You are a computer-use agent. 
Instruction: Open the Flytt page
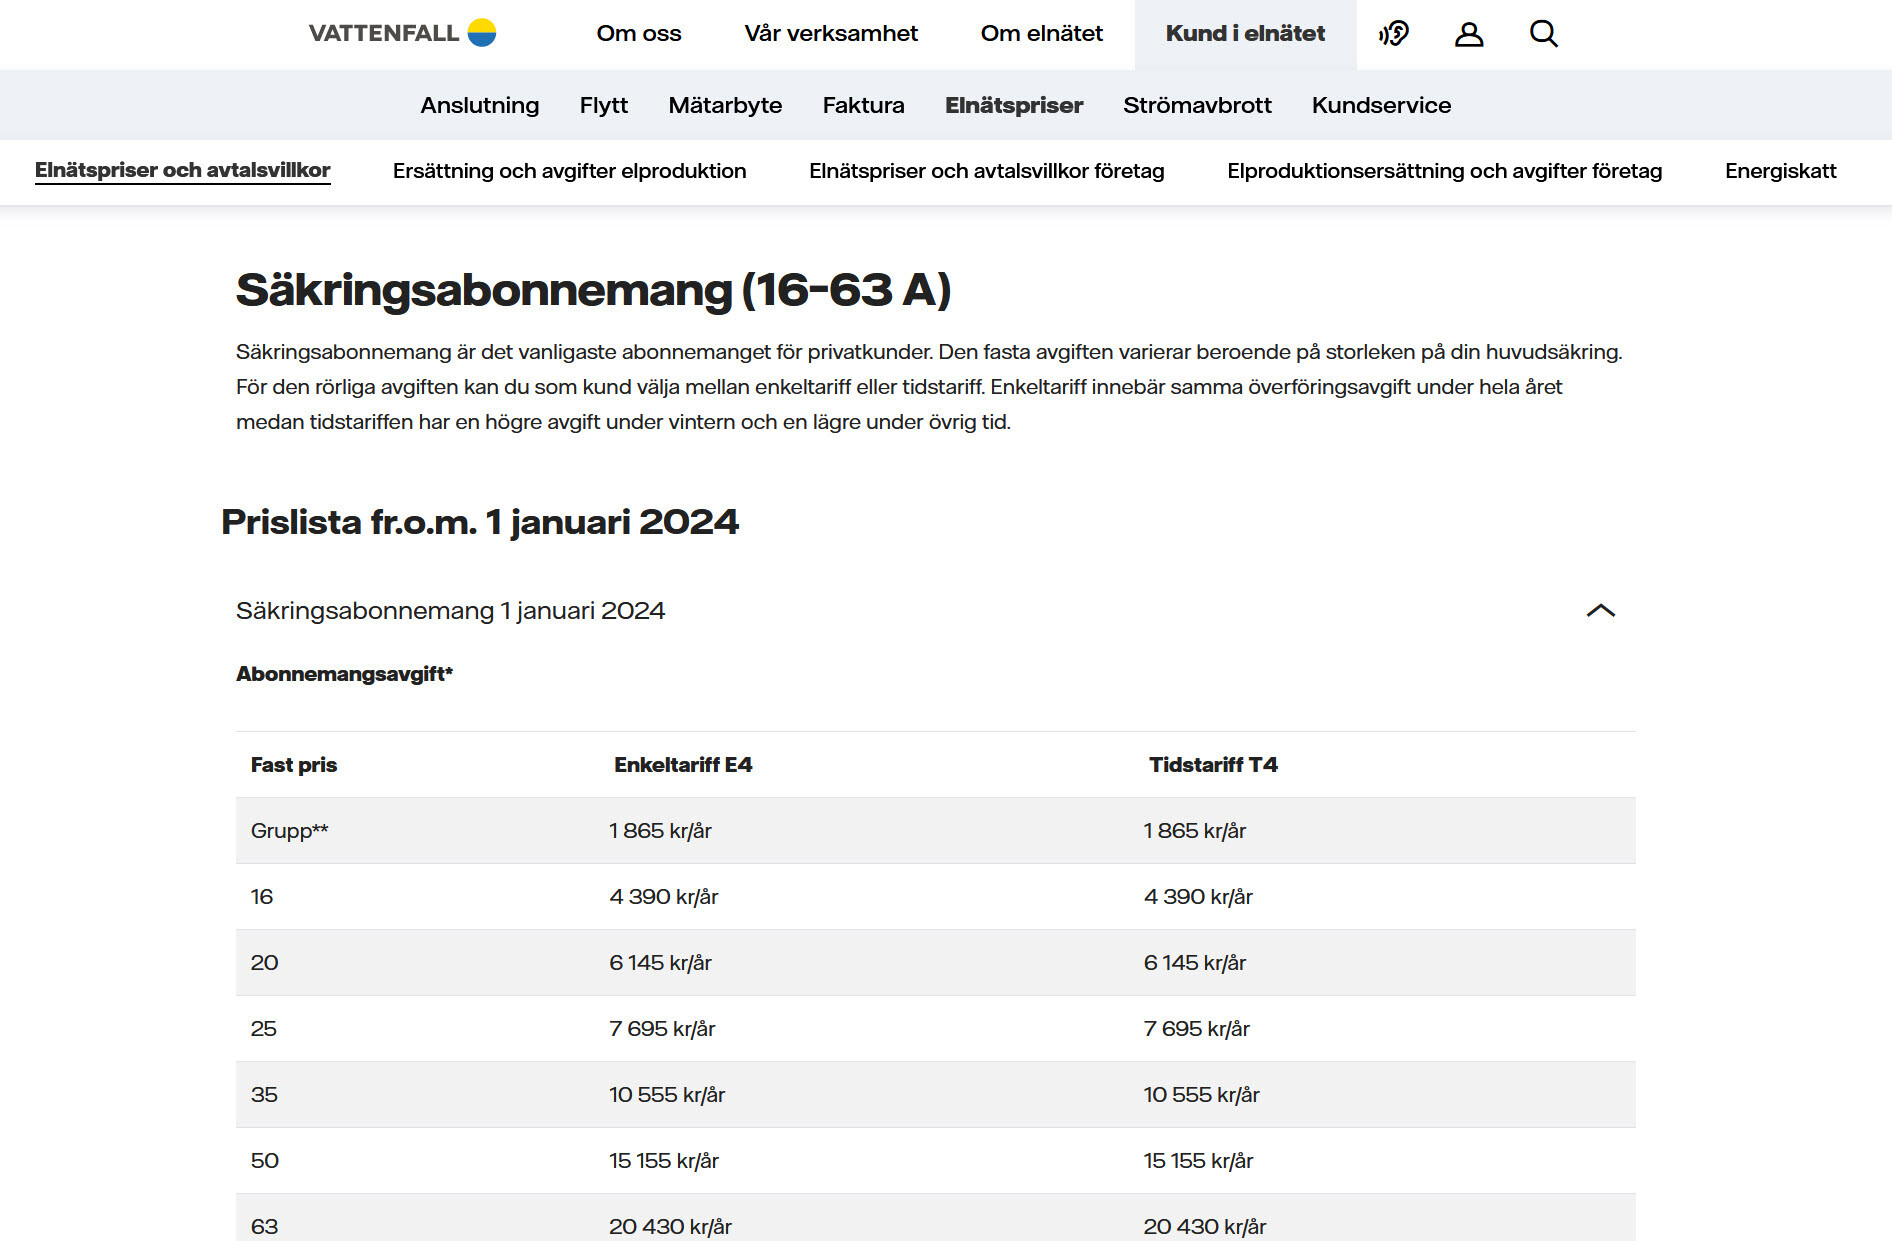point(603,105)
